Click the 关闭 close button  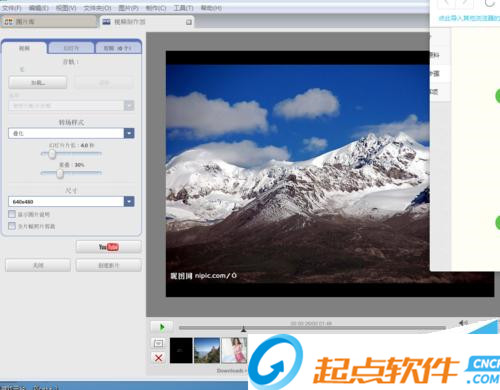[x=38, y=266]
